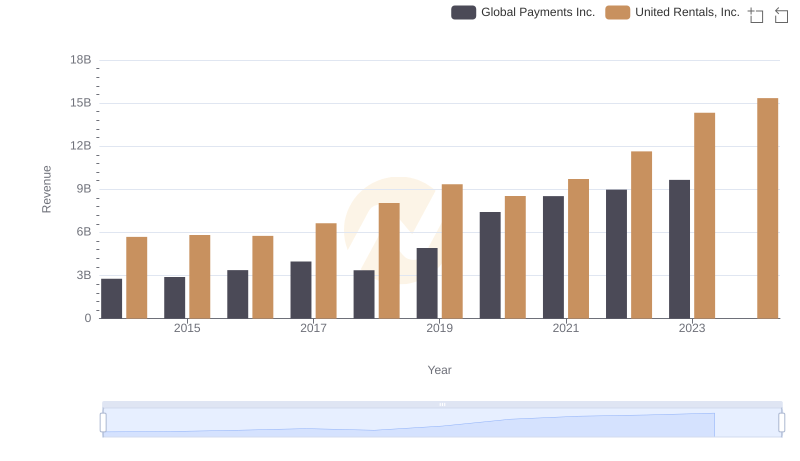Click the Year axis title
800x461 pixels.
[x=439, y=370]
